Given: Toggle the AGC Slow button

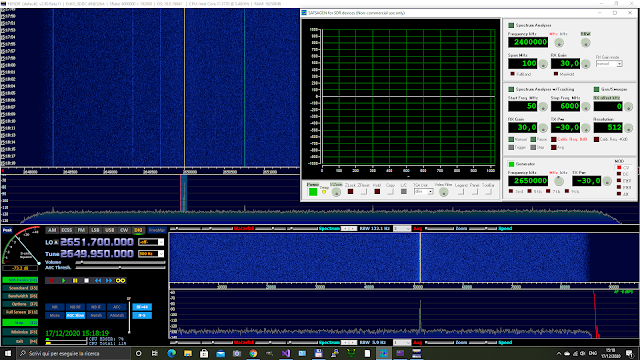Looking at the screenshot, I should (x=76, y=316).
